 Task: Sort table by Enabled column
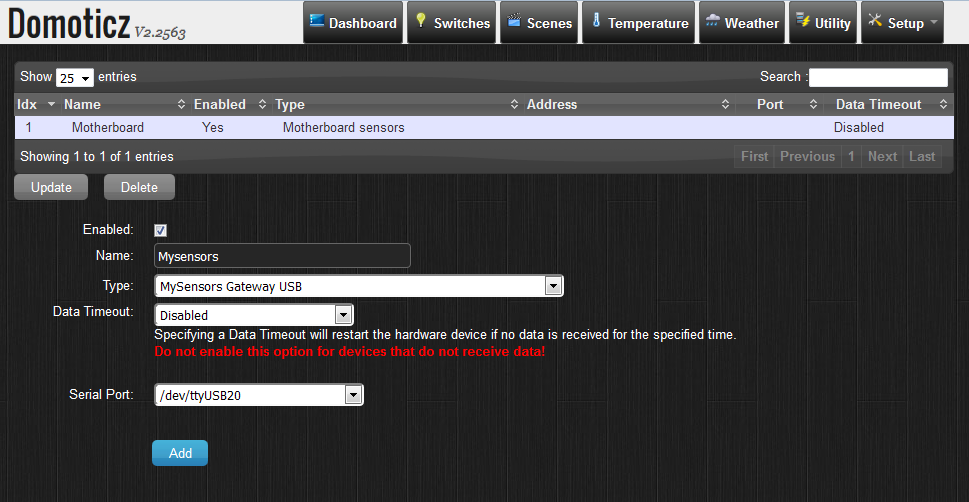coord(230,104)
